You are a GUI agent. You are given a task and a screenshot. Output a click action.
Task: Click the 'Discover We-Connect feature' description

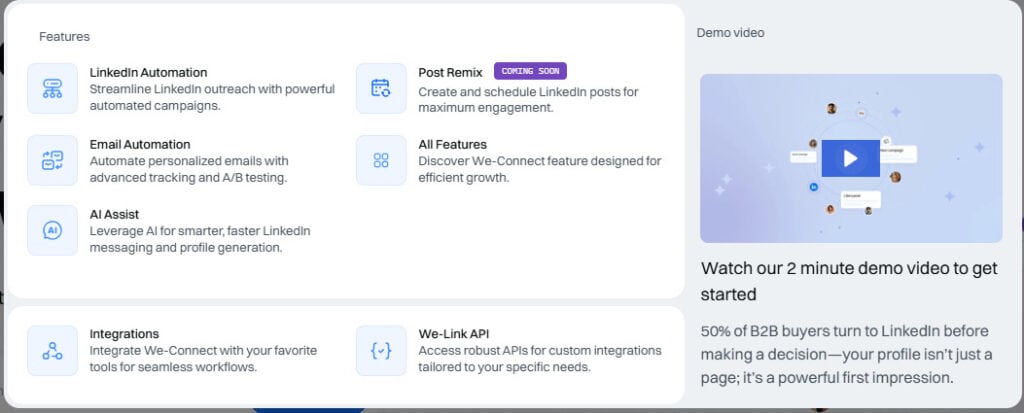tap(539, 169)
